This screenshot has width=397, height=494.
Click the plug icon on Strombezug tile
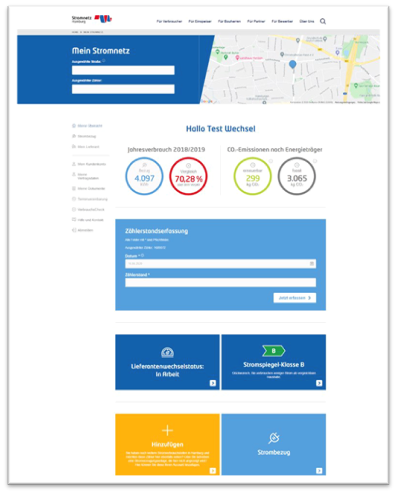pyautogui.click(x=274, y=438)
